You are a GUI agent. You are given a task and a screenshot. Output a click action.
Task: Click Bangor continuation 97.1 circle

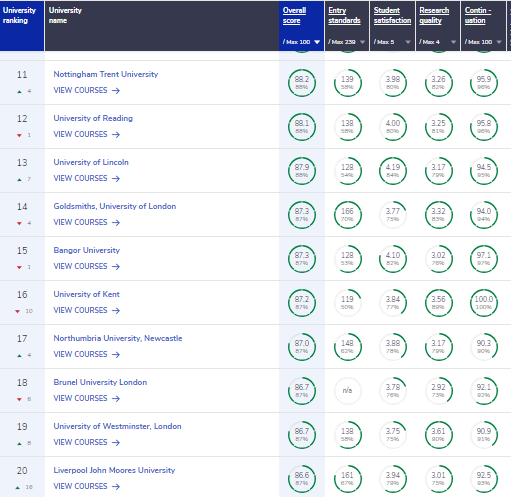point(484,259)
